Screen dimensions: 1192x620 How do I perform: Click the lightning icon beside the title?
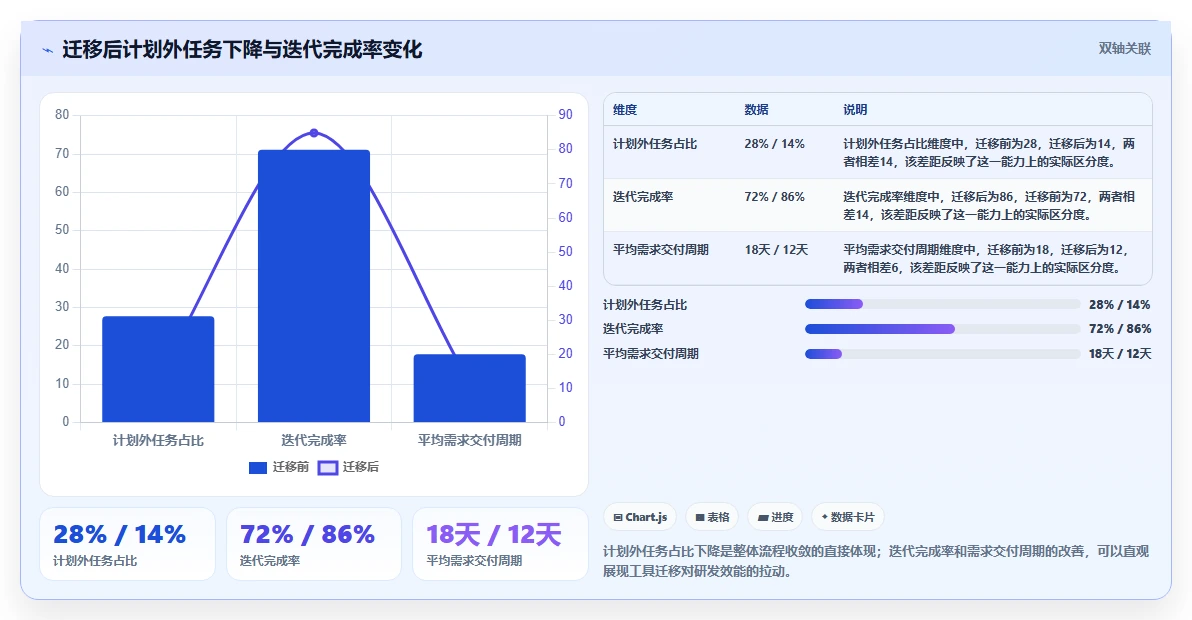(48, 51)
